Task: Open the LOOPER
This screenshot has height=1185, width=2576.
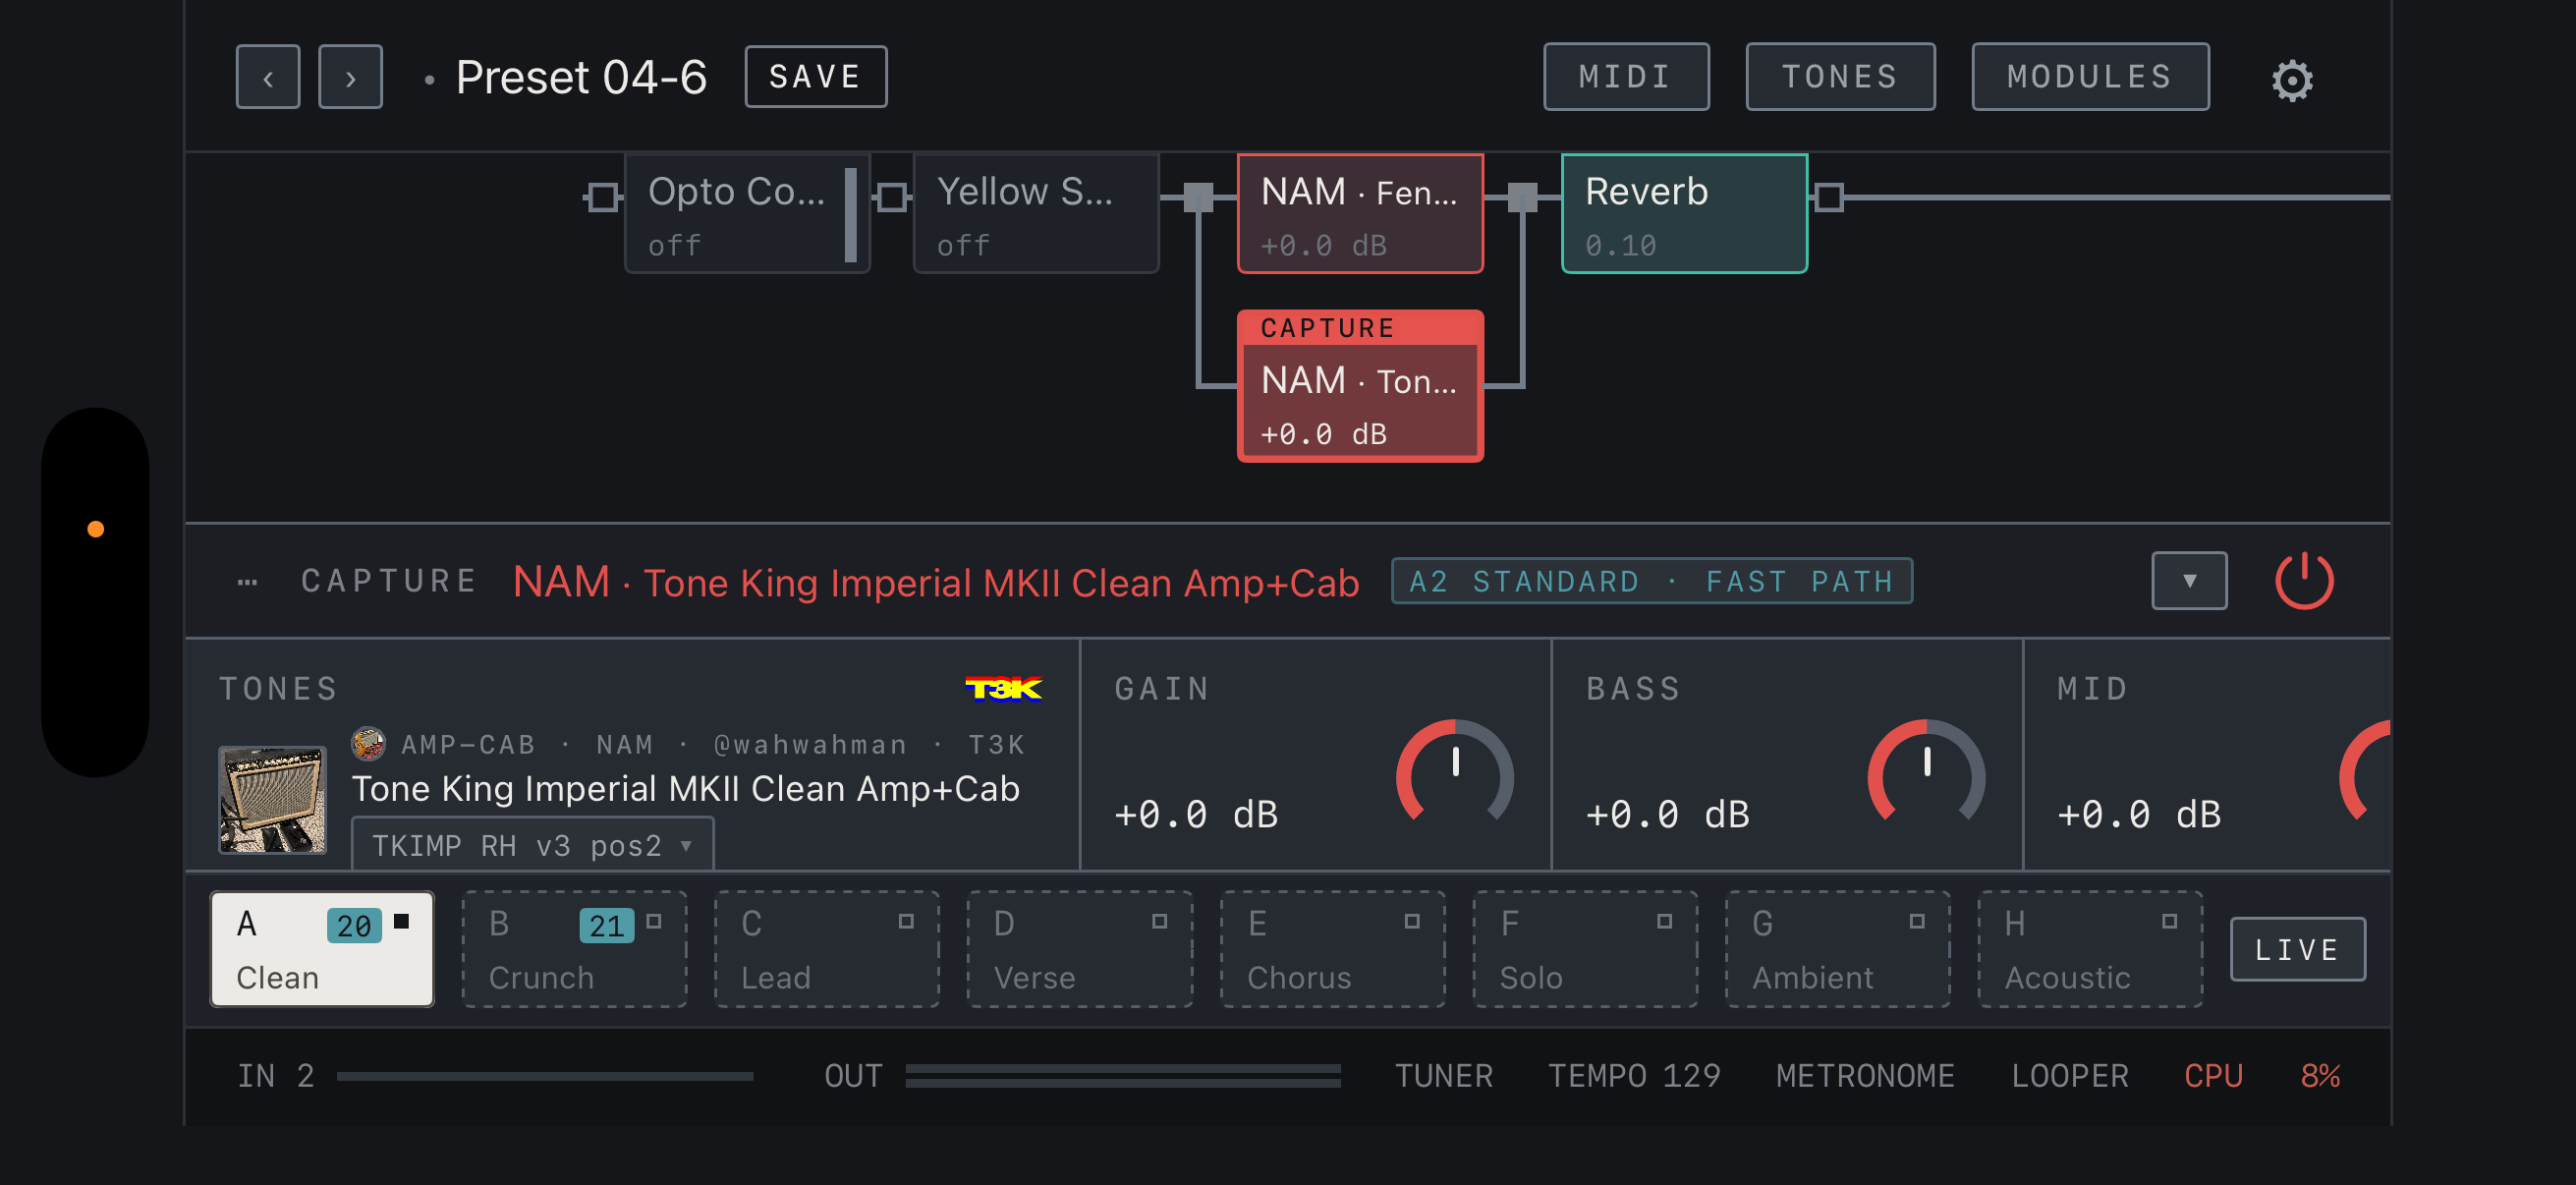Action: [x=2069, y=1075]
